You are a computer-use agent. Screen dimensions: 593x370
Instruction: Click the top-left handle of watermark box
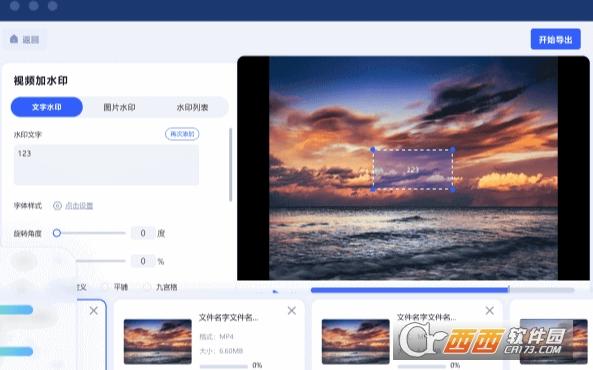373,150
